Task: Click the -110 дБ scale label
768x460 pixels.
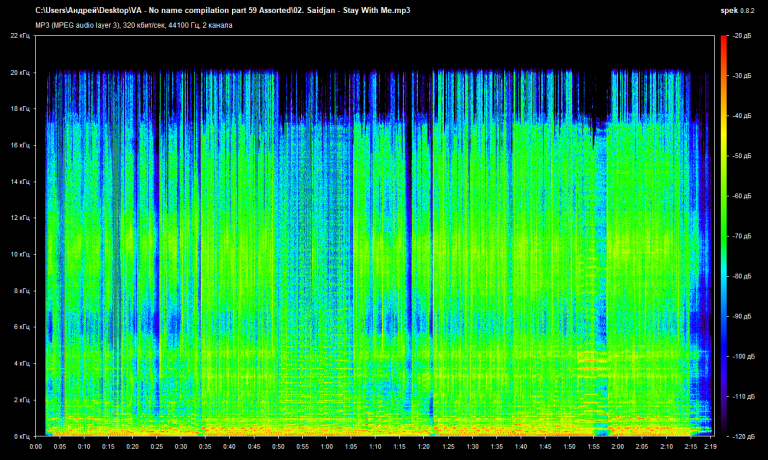Action: tap(744, 397)
